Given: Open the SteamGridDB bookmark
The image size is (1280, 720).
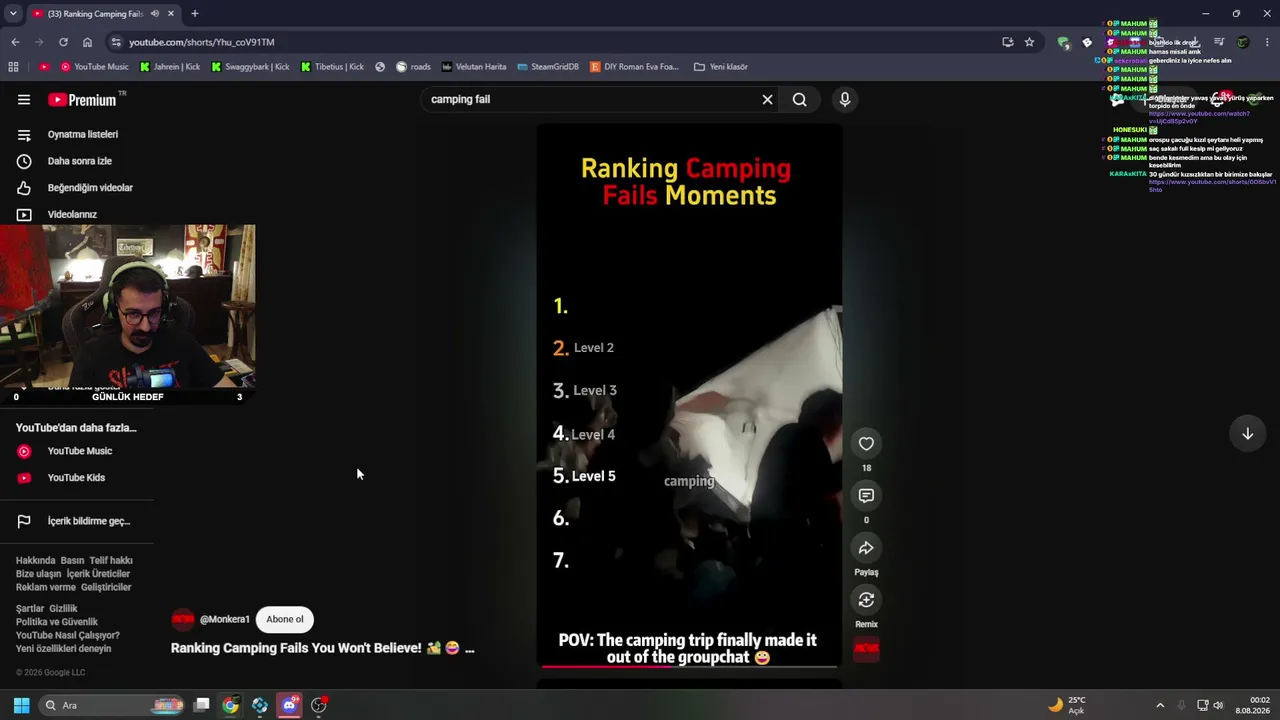Looking at the screenshot, I should [548, 67].
